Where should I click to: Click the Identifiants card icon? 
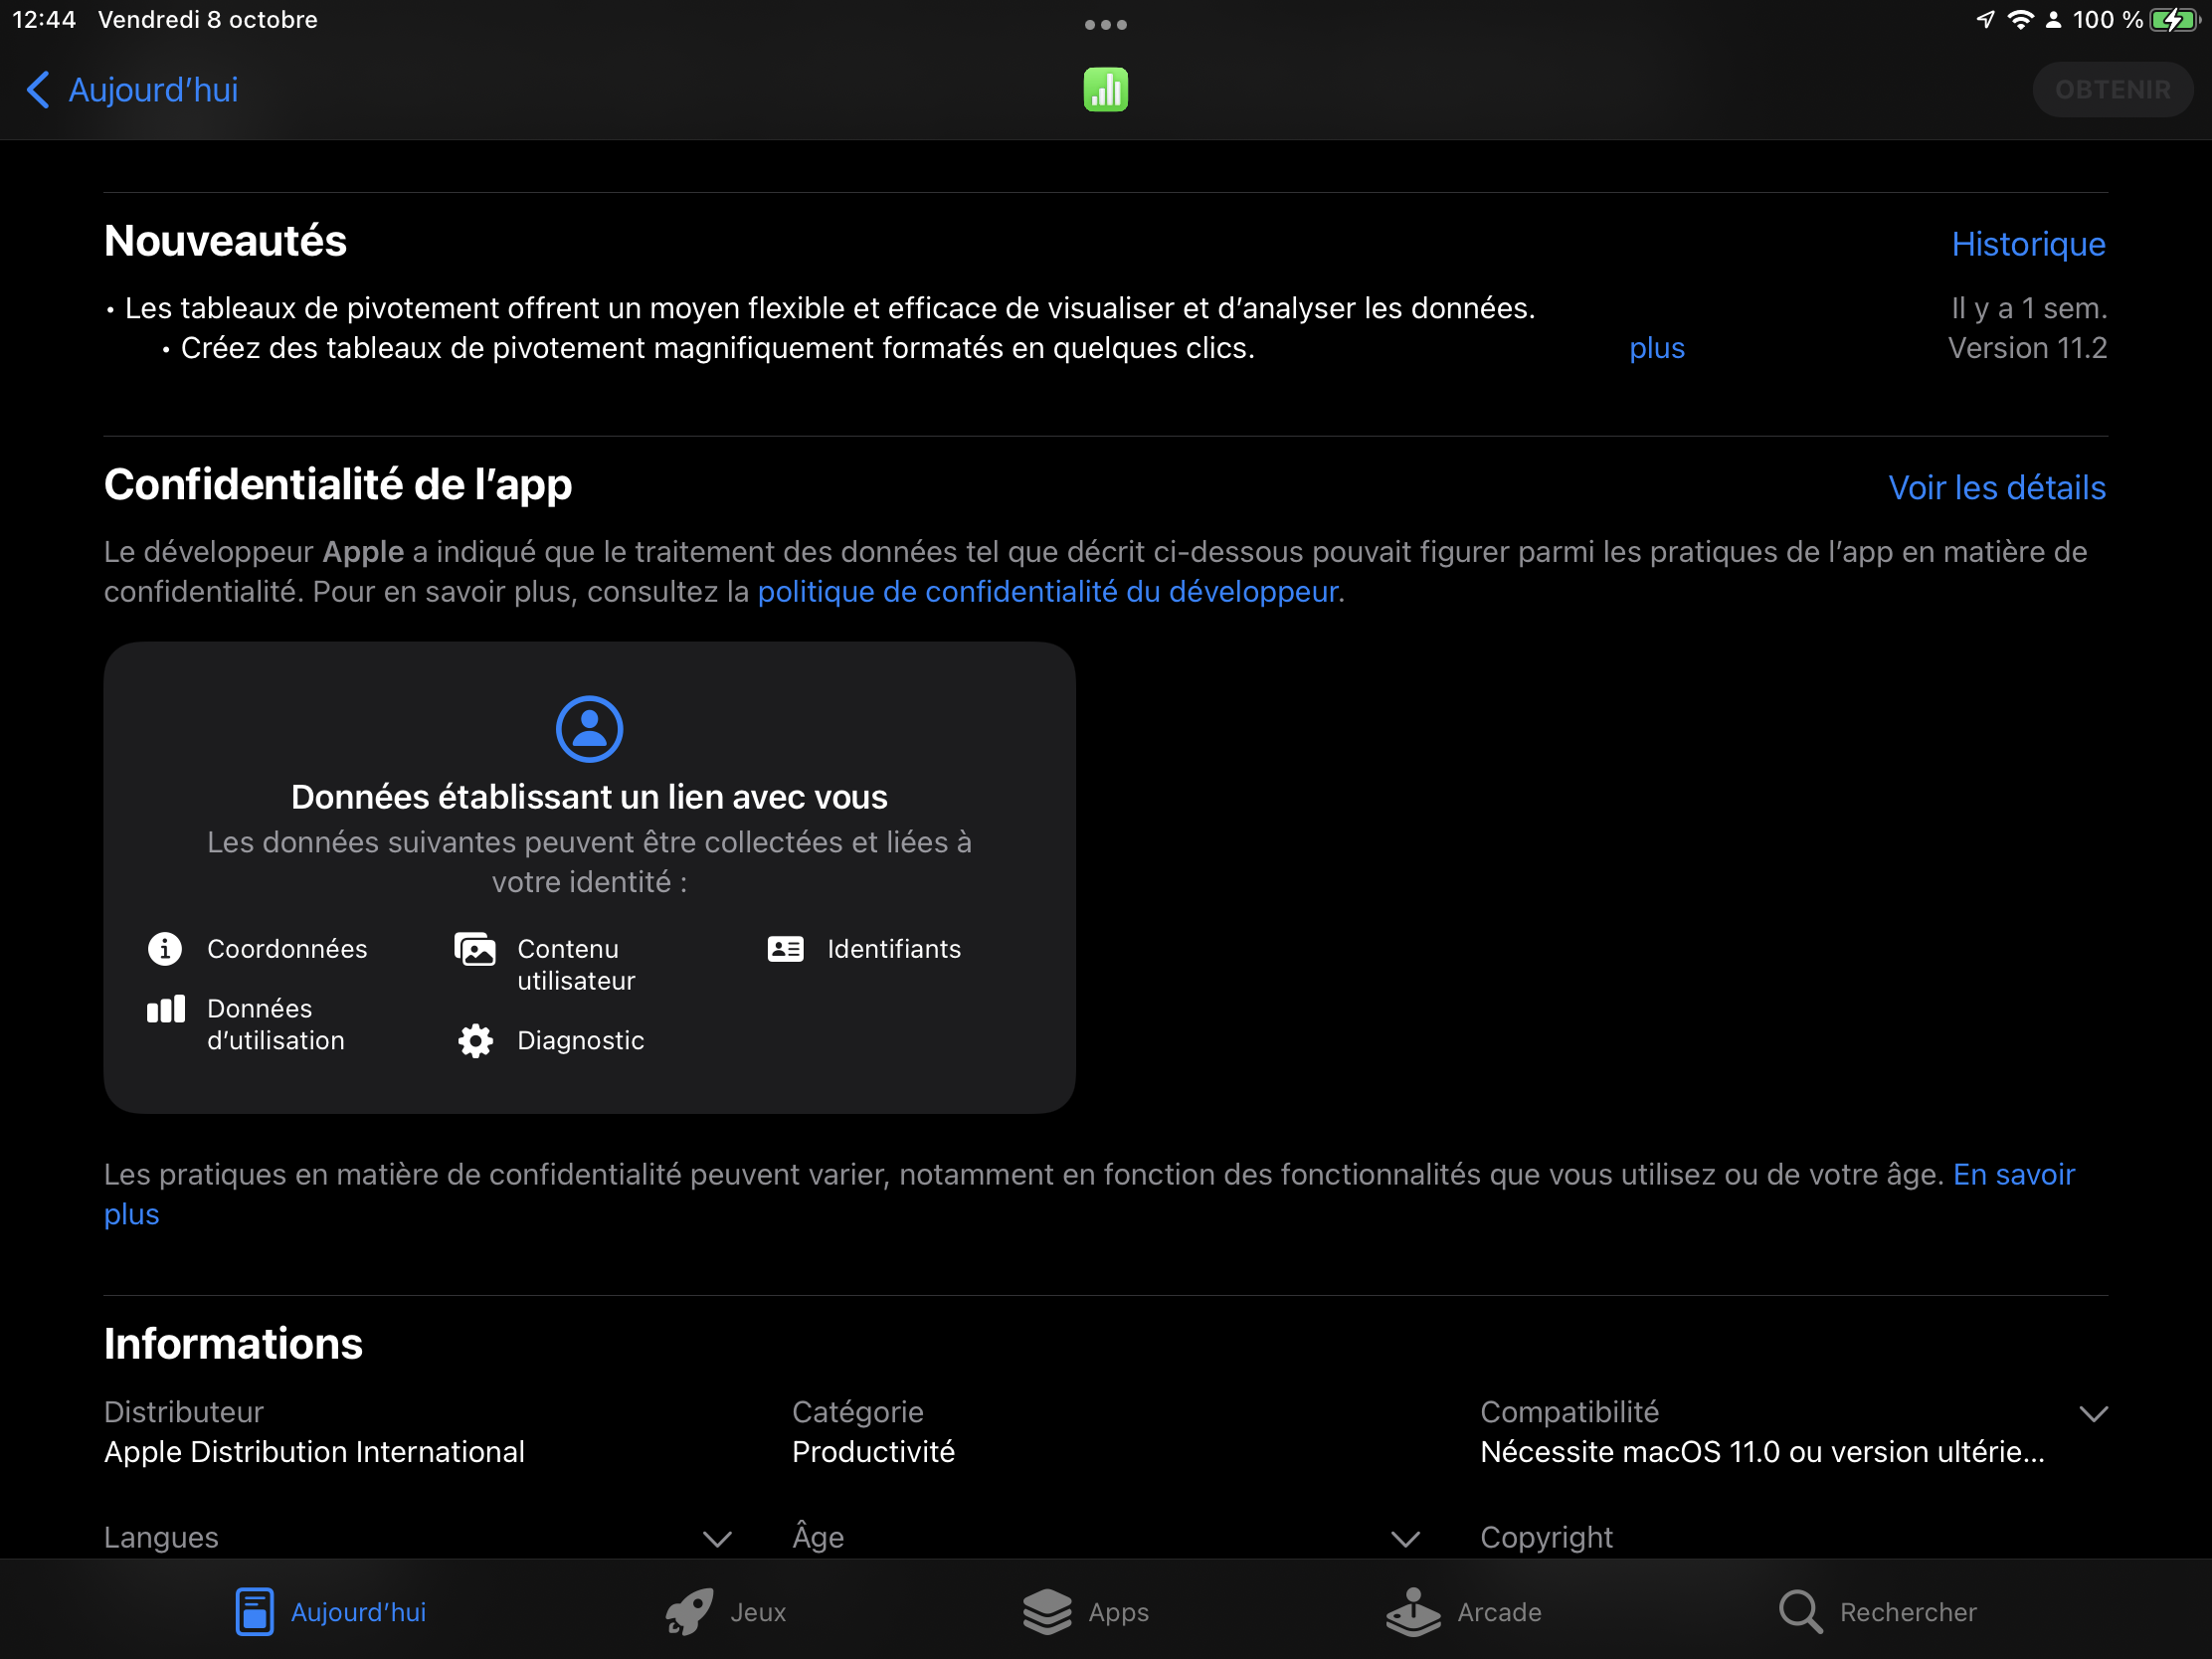click(785, 948)
